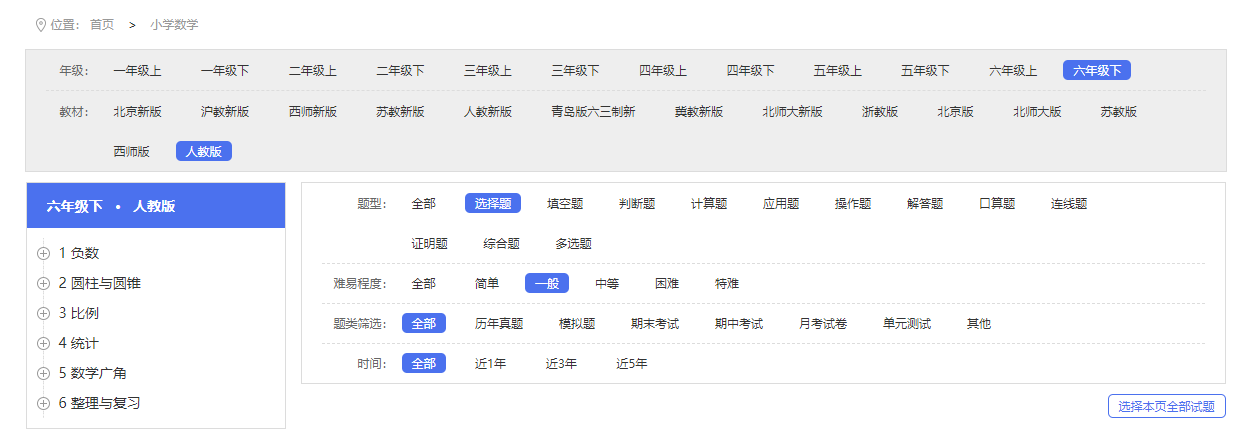Click plus icon beside '5 数学广角'
The image size is (1245, 429).
coord(43,374)
